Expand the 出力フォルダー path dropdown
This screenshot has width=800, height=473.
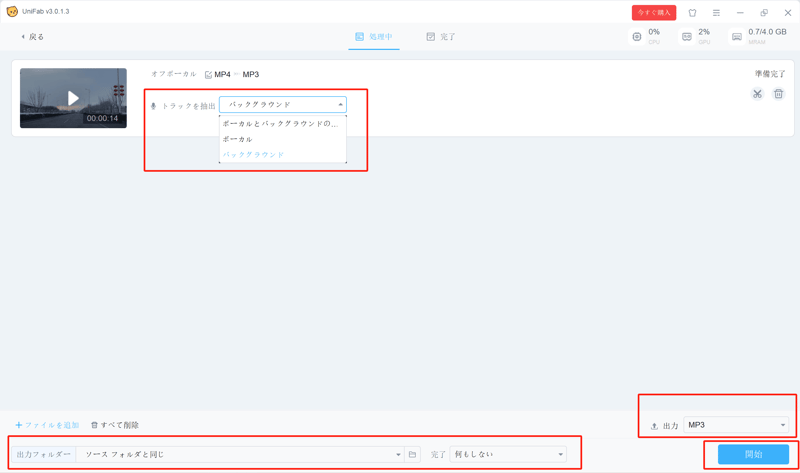398,454
